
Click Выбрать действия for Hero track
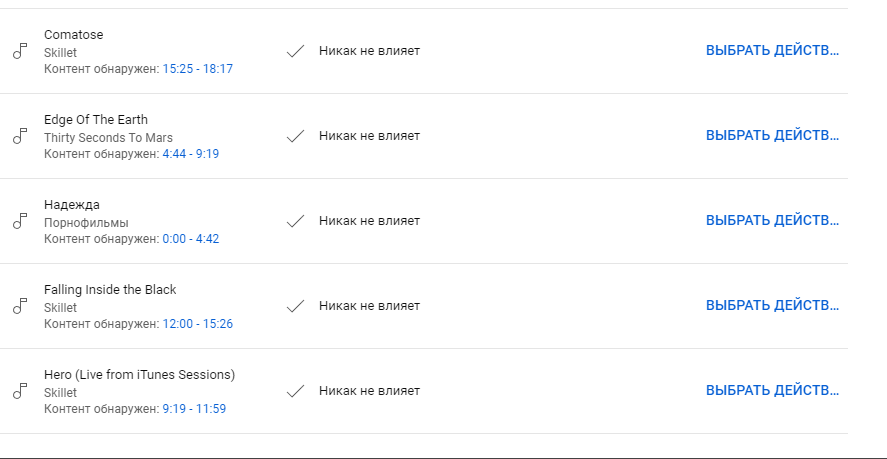click(x=772, y=391)
